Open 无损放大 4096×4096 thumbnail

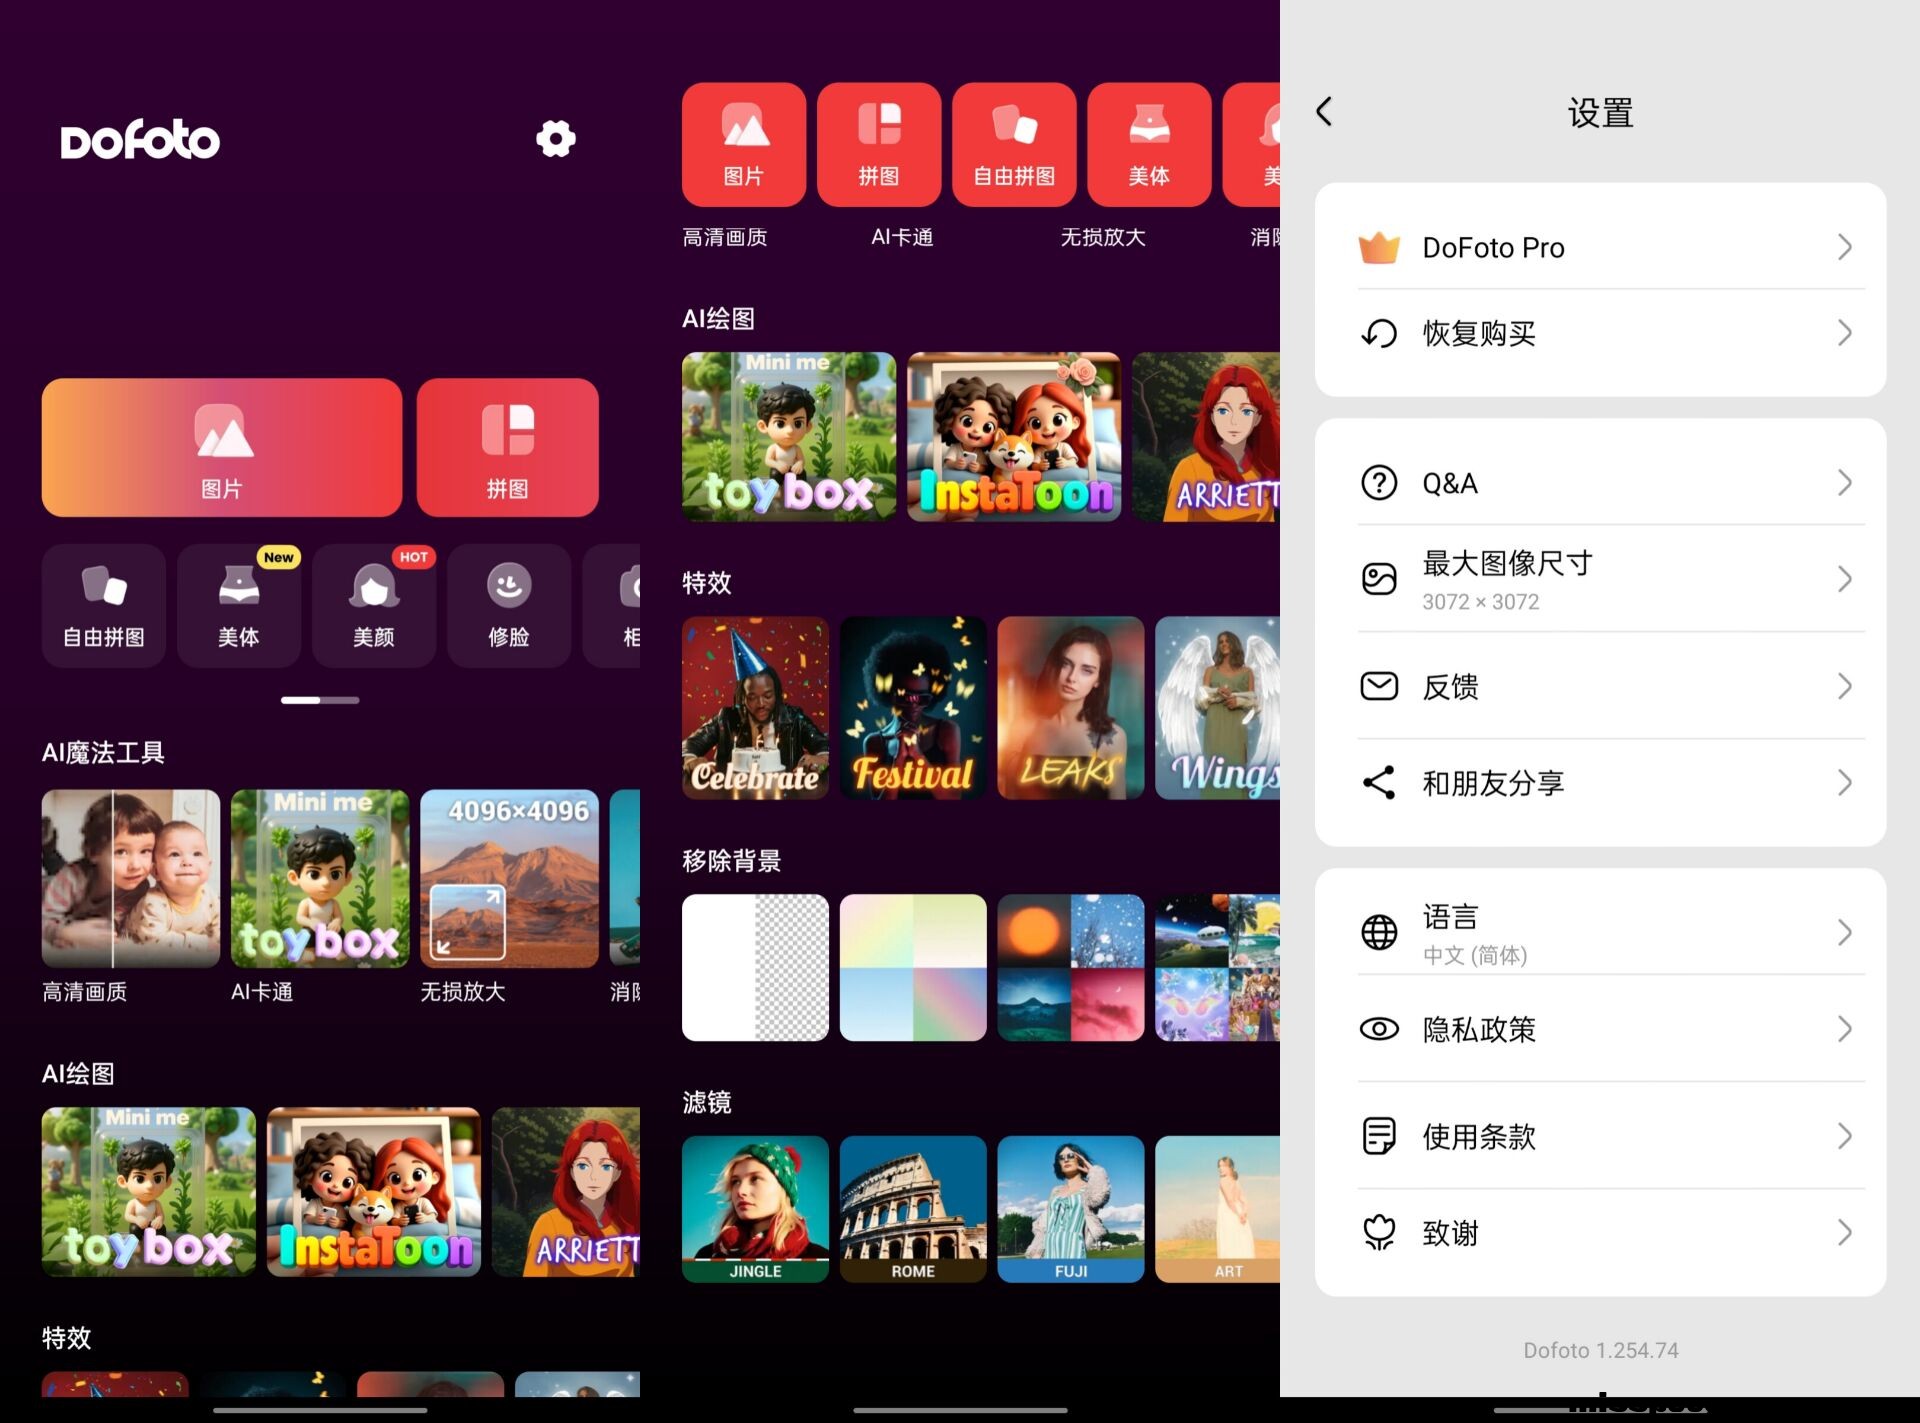(509, 878)
